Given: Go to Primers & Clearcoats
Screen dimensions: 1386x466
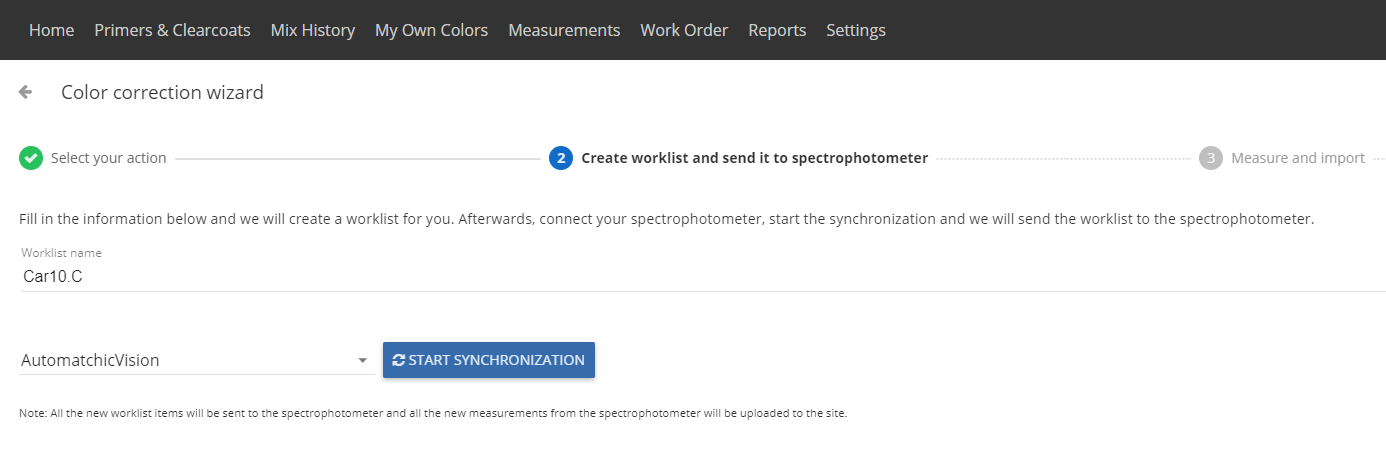Looking at the screenshot, I should pyautogui.click(x=172, y=30).
